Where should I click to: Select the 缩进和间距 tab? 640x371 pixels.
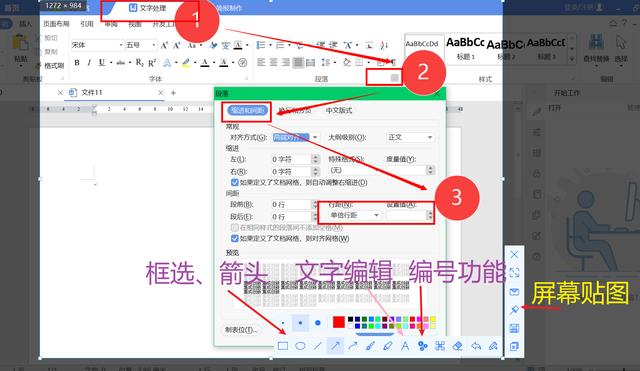(x=247, y=110)
